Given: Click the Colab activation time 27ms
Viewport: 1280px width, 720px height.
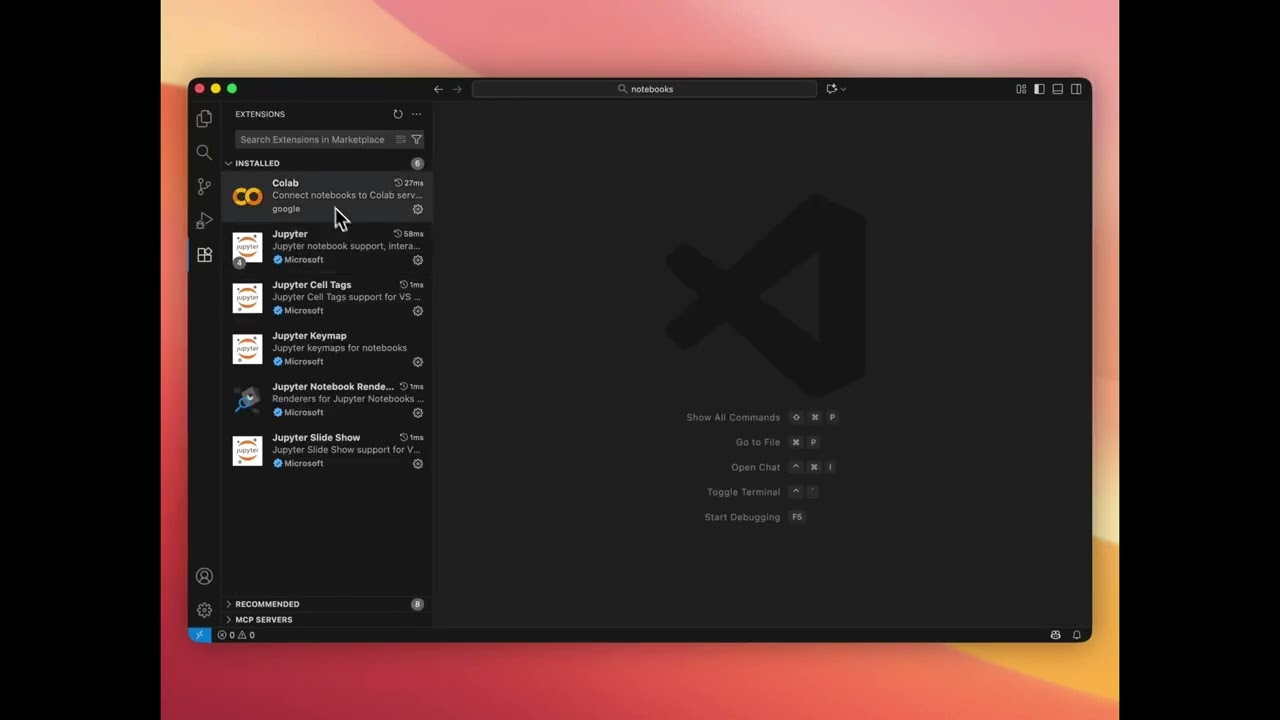Looking at the screenshot, I should coord(409,183).
